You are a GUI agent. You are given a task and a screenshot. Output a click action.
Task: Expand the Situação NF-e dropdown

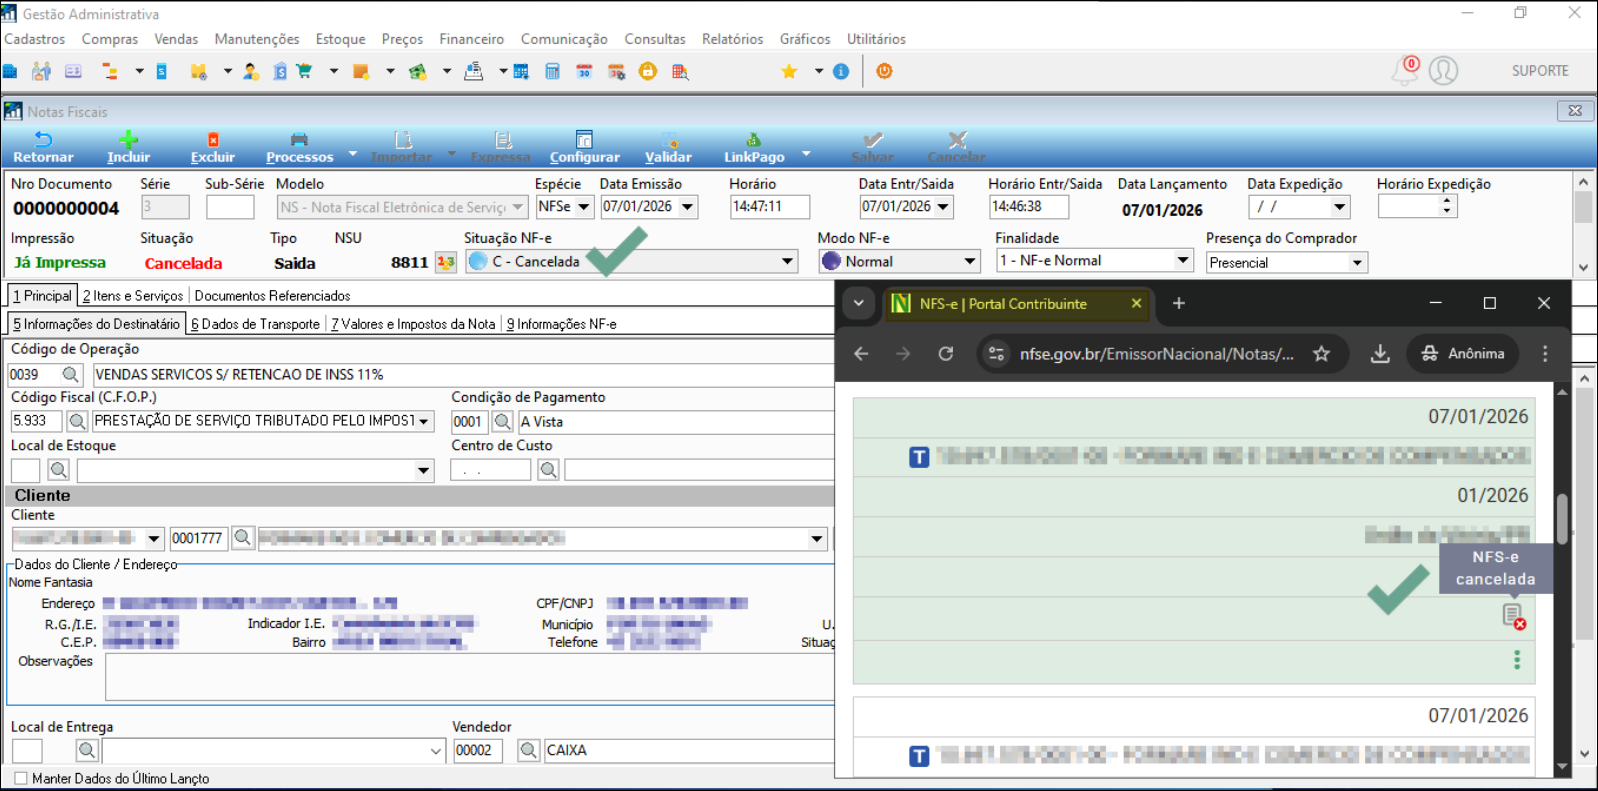coord(787,262)
